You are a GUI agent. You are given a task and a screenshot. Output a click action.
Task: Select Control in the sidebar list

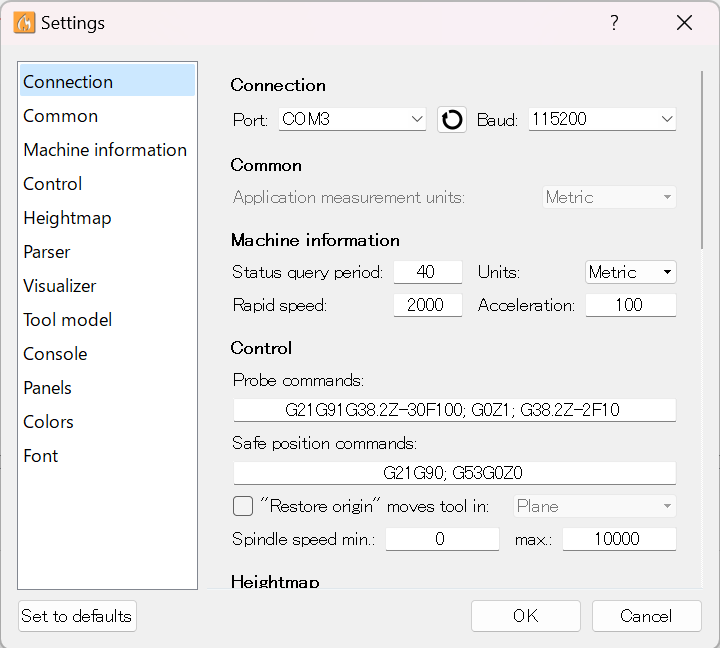[107, 184]
